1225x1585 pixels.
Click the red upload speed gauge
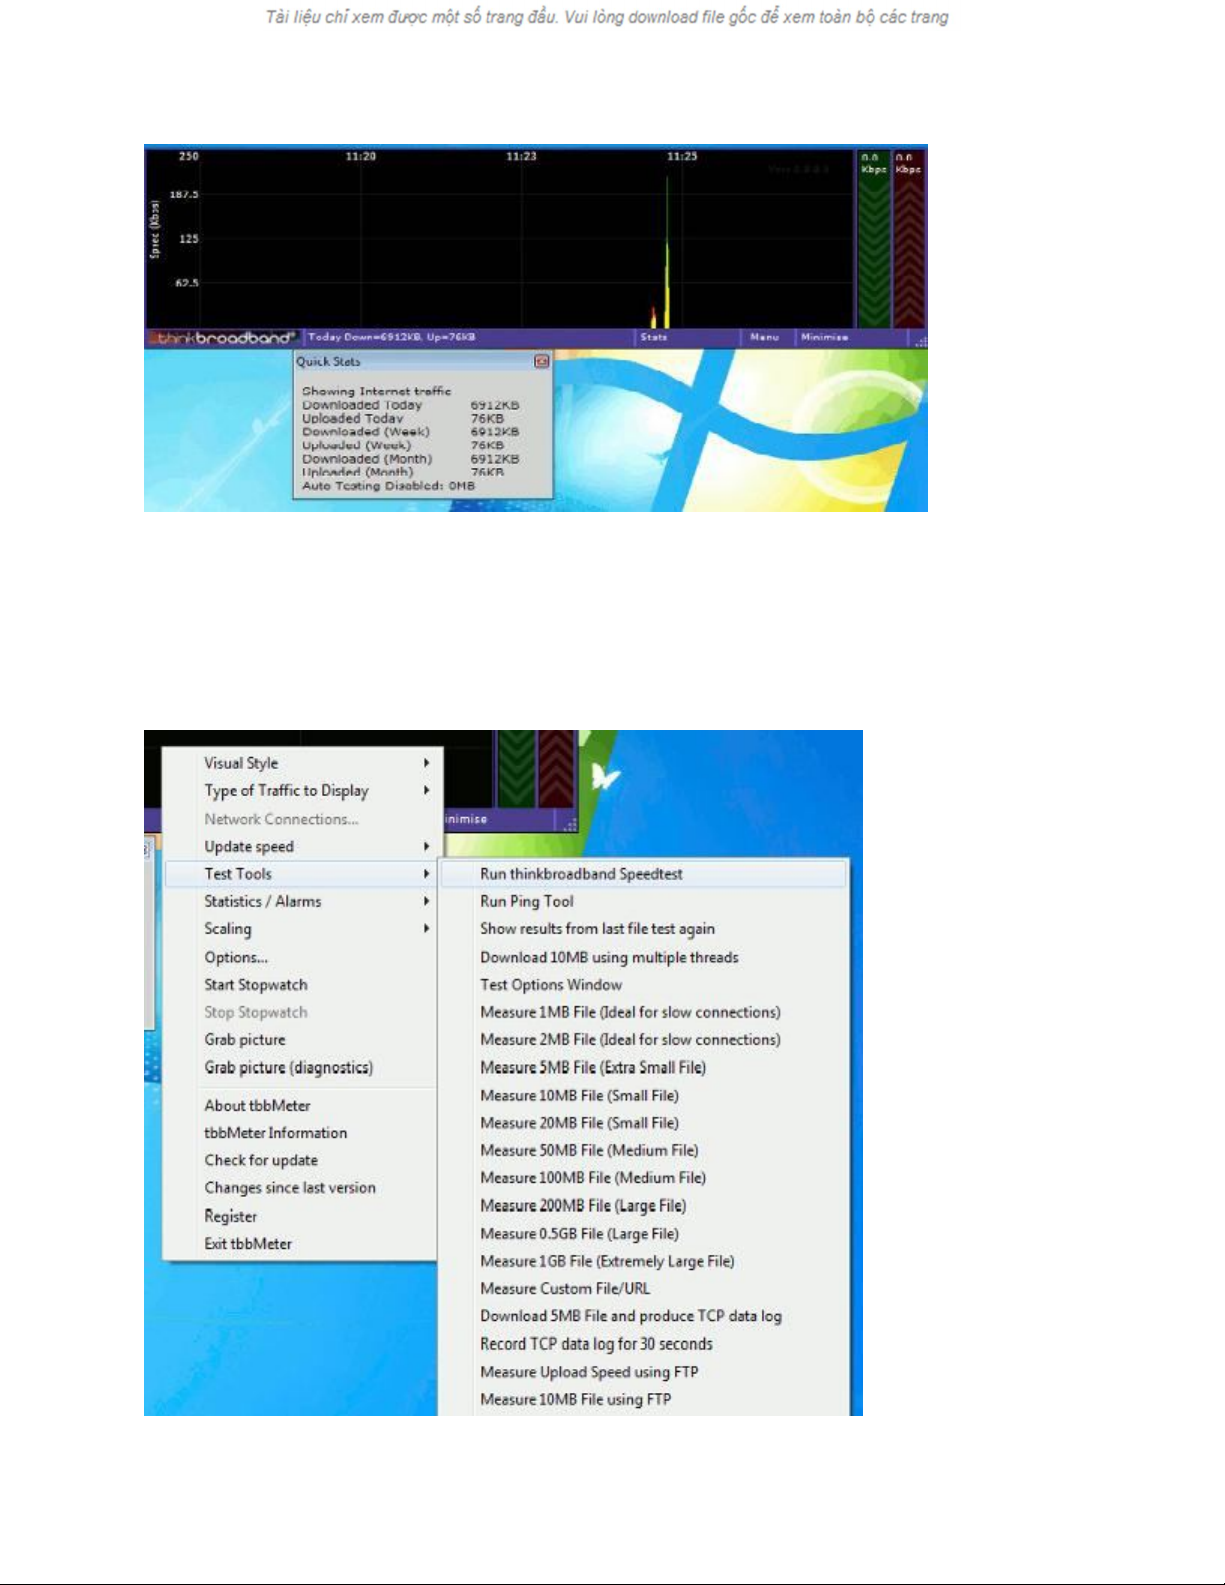click(908, 238)
